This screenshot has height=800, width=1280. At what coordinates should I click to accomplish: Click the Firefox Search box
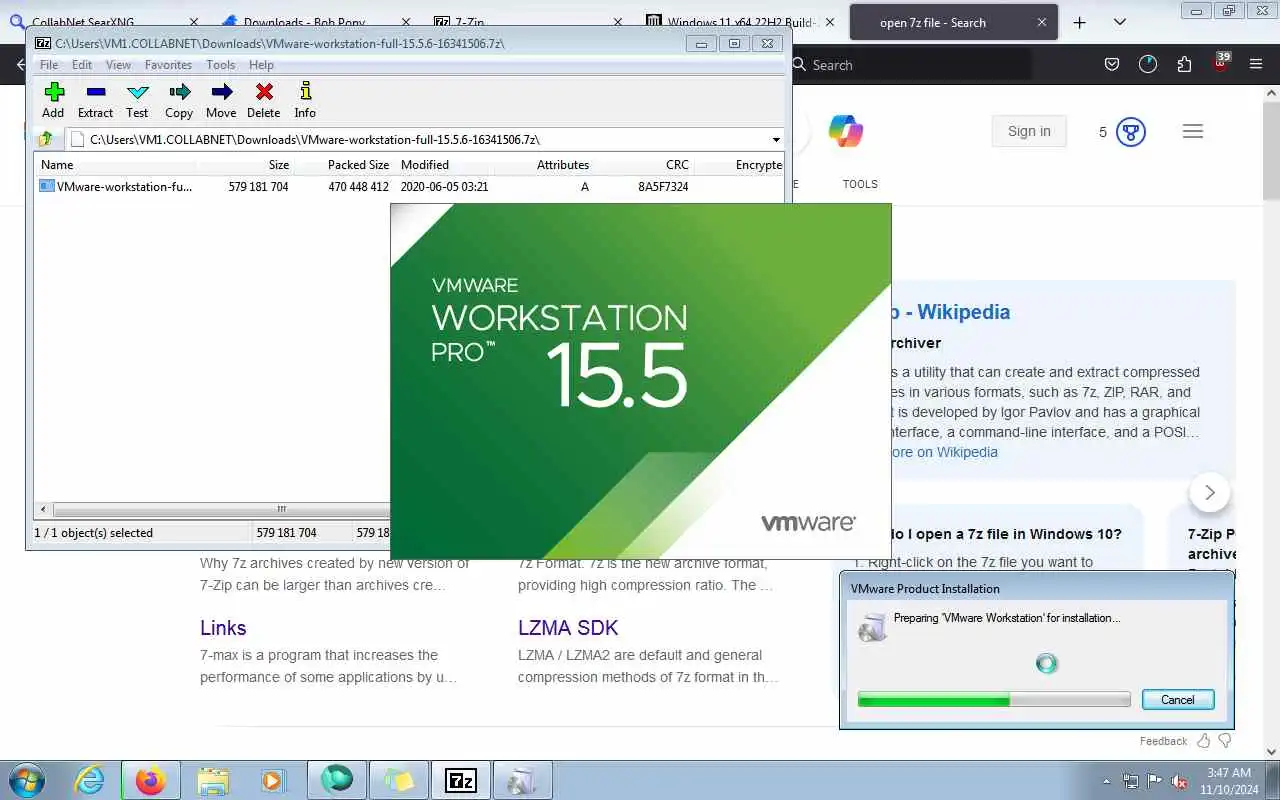[x=910, y=65]
